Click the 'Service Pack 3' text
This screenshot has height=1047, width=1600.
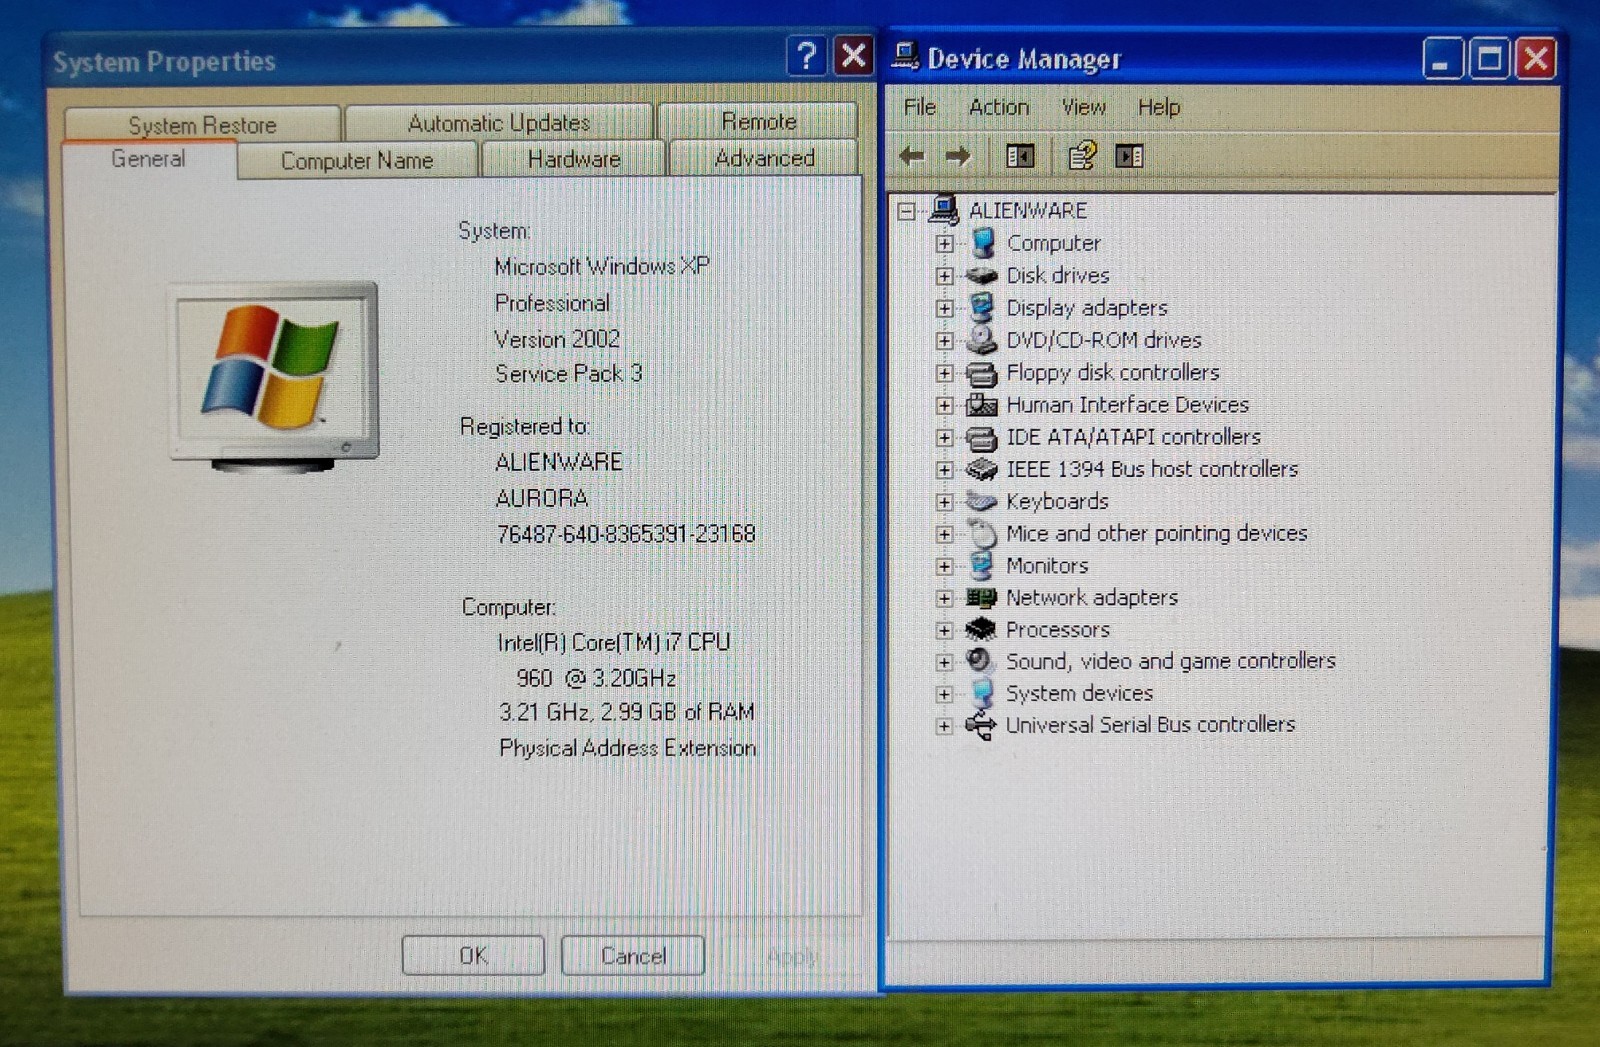point(569,373)
